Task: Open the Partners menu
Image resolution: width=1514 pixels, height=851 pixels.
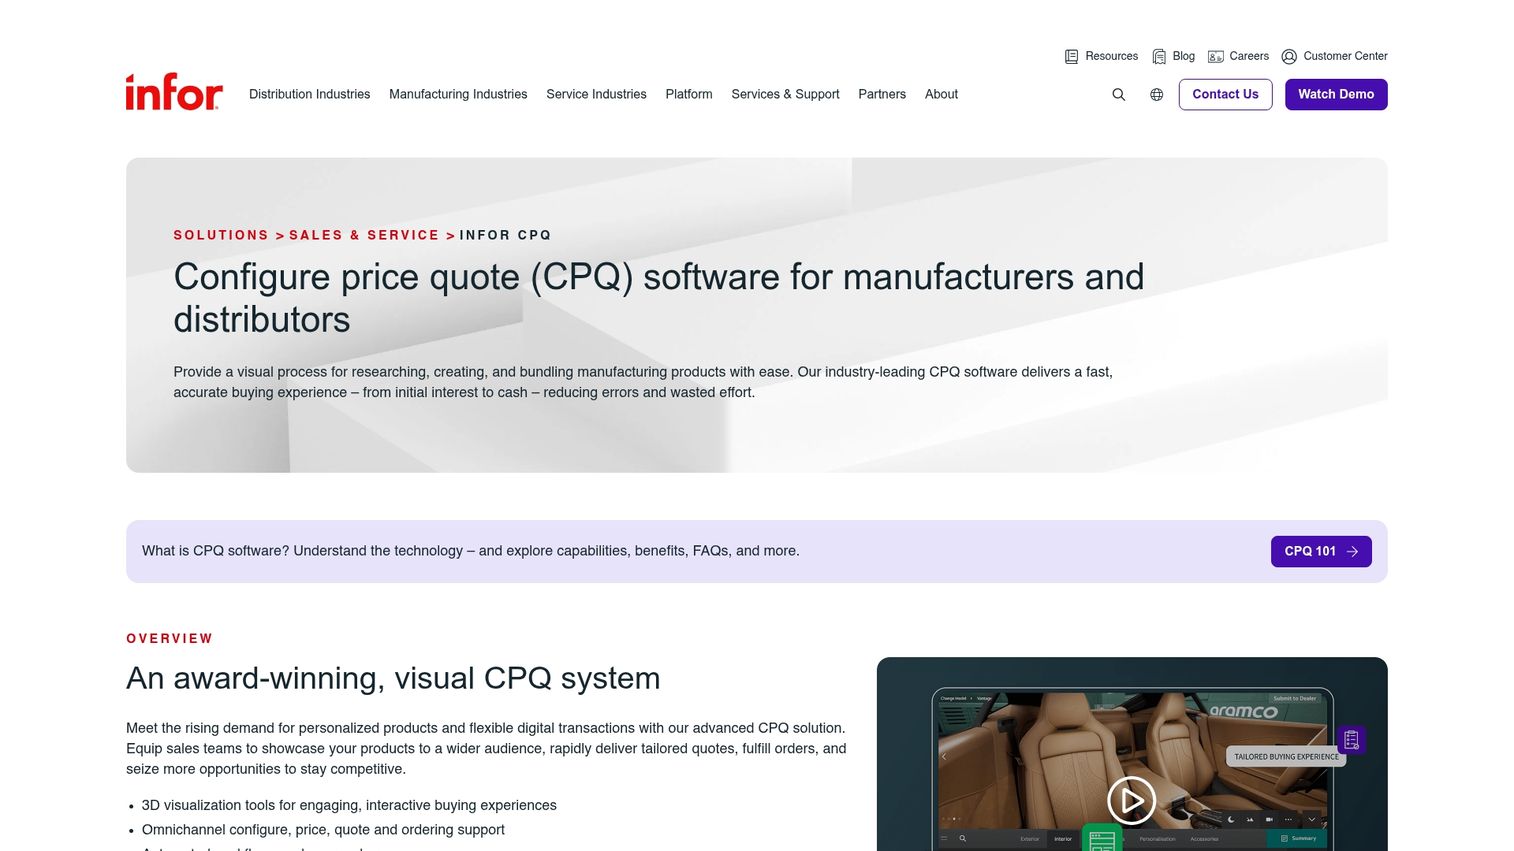Action: (x=882, y=94)
